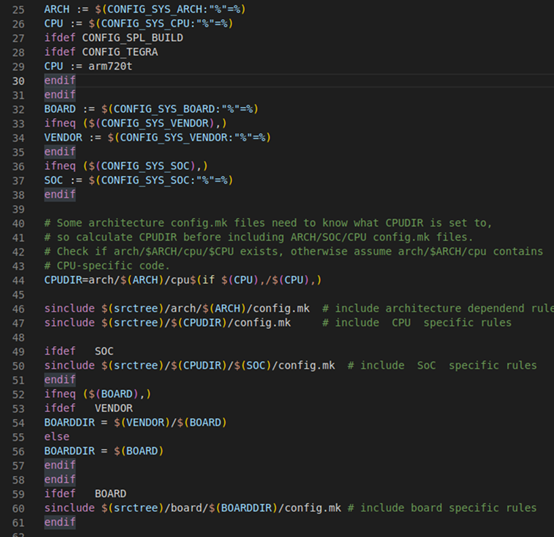Click 'BOARD' after ifdef on line 59

click(x=110, y=494)
